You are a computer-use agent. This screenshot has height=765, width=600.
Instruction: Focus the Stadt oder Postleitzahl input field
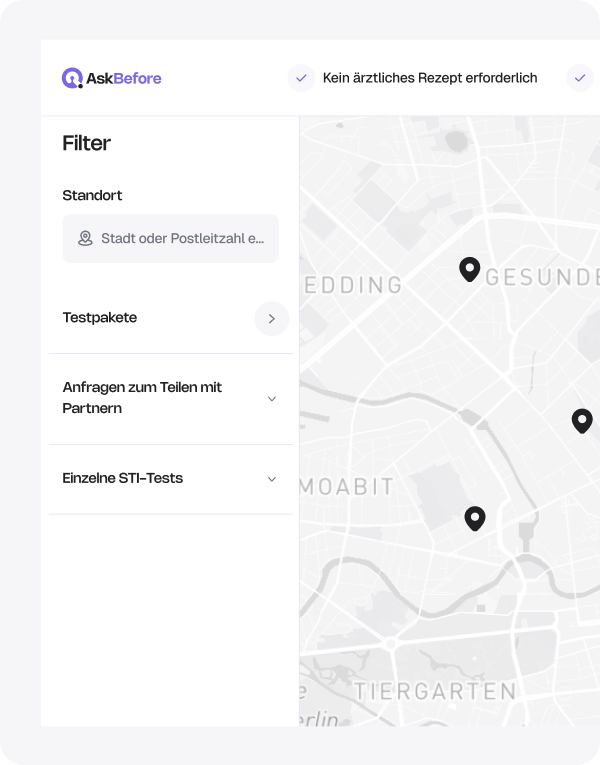(182, 239)
